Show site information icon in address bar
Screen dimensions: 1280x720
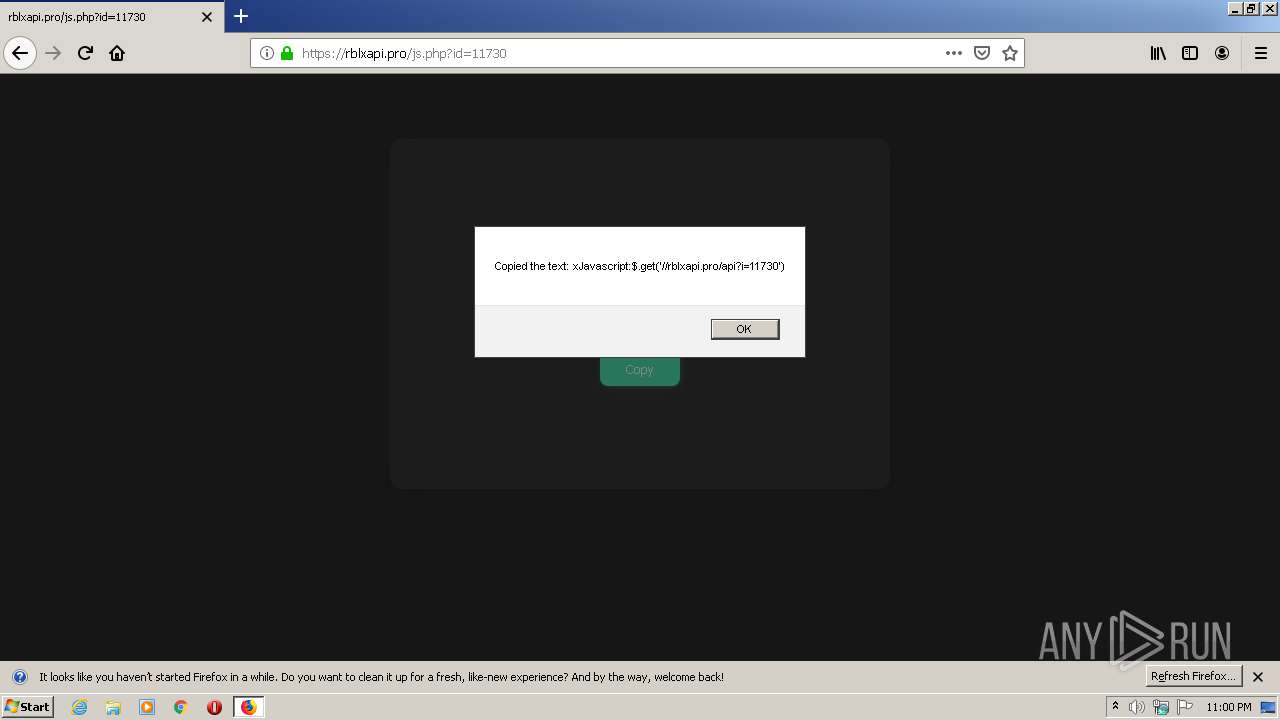[267, 53]
